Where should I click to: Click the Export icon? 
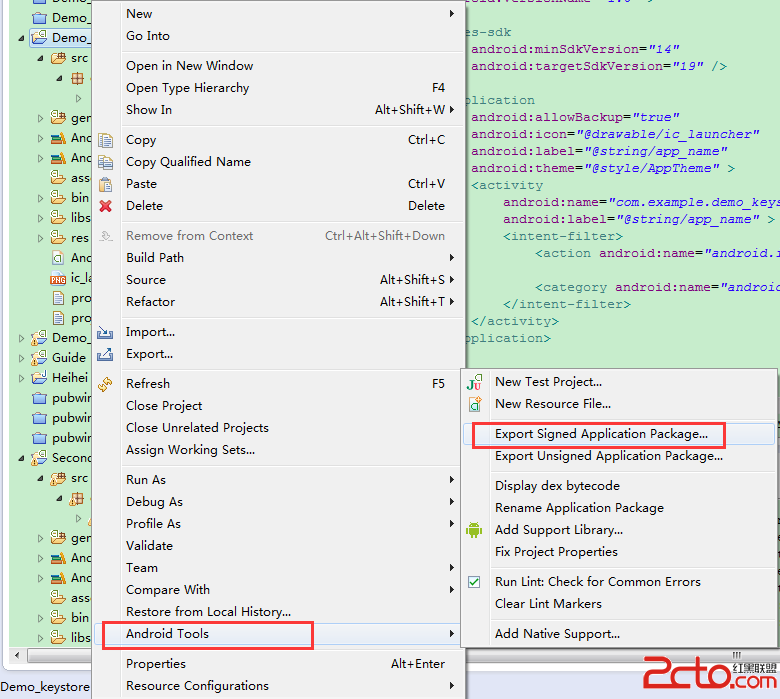105,354
